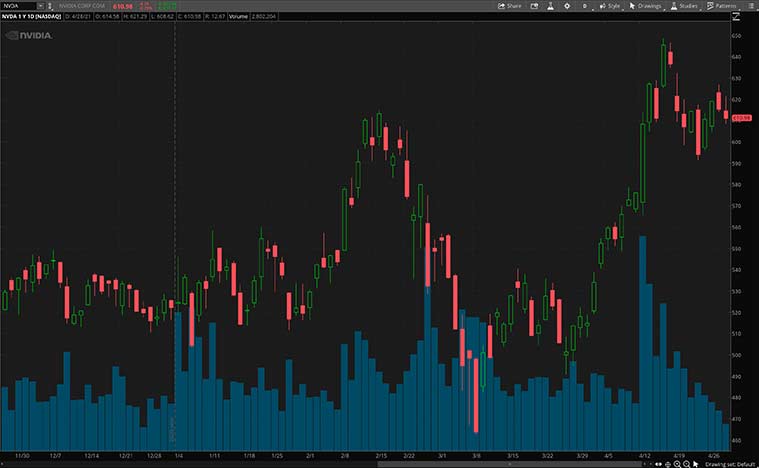Click the red 610.98 price bubble on the axis
Screen dimensions: 759x468
pyautogui.click(x=742, y=118)
